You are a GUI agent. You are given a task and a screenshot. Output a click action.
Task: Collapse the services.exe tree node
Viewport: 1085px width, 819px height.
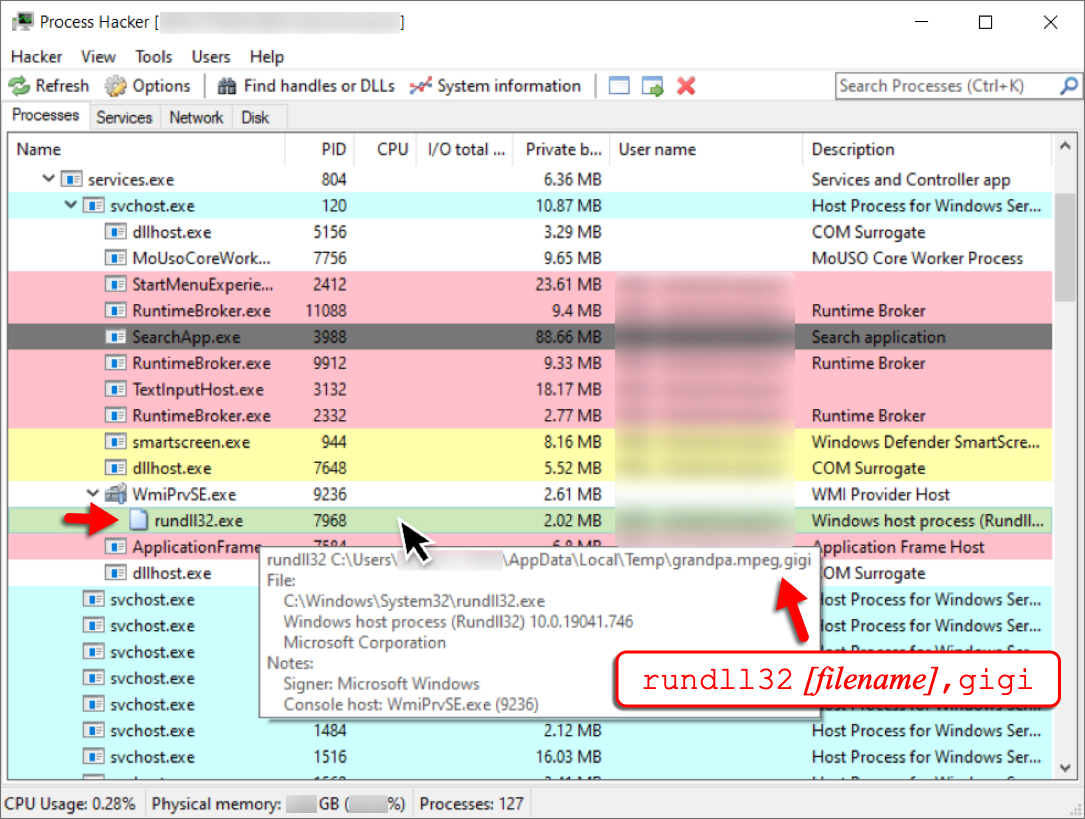[48, 179]
